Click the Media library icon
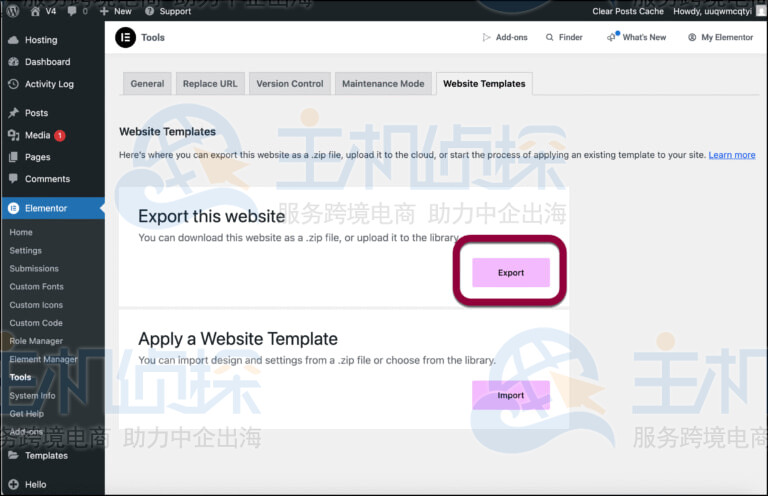Image resolution: width=768 pixels, height=496 pixels. (x=14, y=135)
